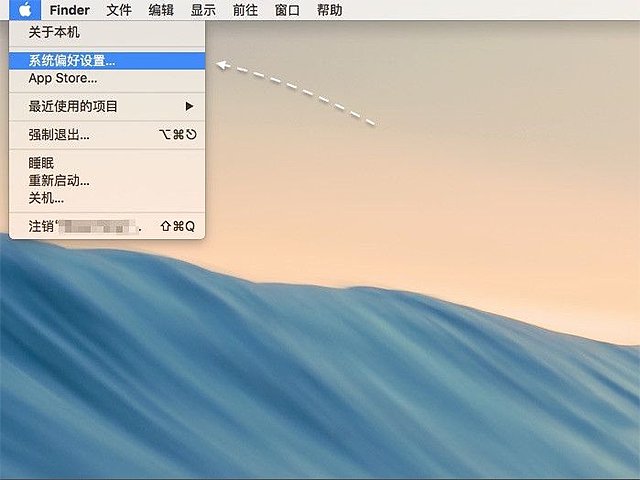640x480 pixels.
Task: Open the 文件 menu
Action: click(119, 10)
